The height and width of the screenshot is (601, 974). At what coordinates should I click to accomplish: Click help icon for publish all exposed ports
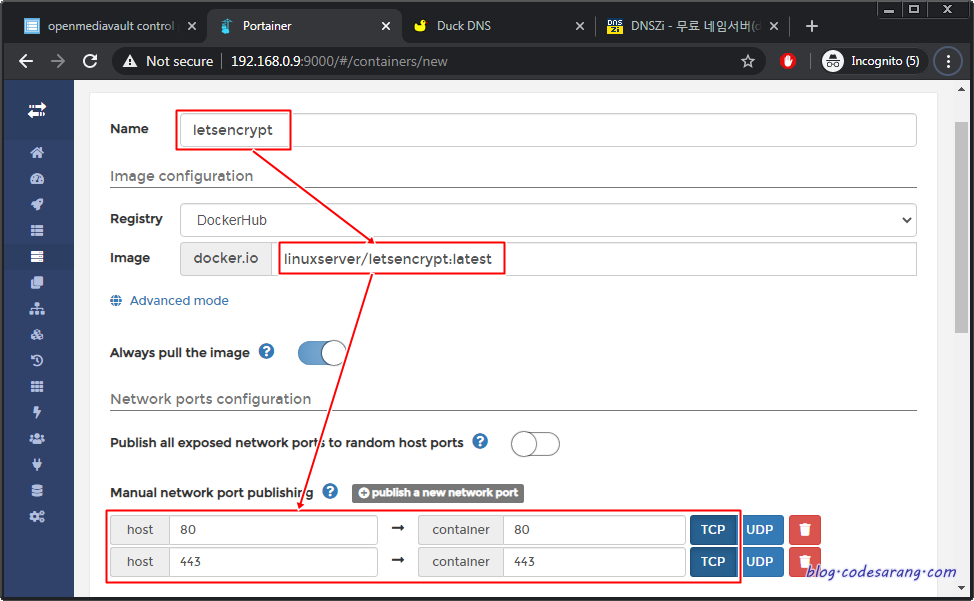(x=480, y=441)
